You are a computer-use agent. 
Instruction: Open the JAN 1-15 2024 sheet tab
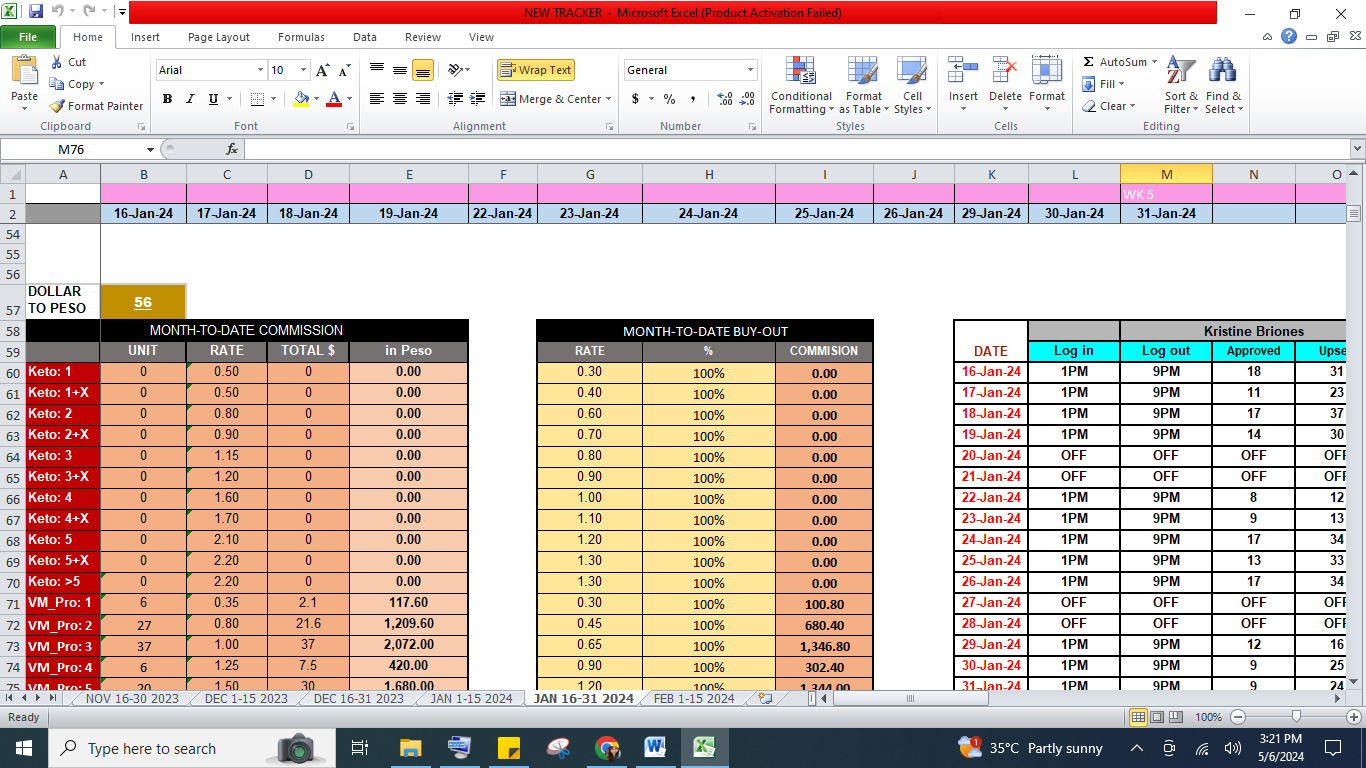[x=471, y=698]
